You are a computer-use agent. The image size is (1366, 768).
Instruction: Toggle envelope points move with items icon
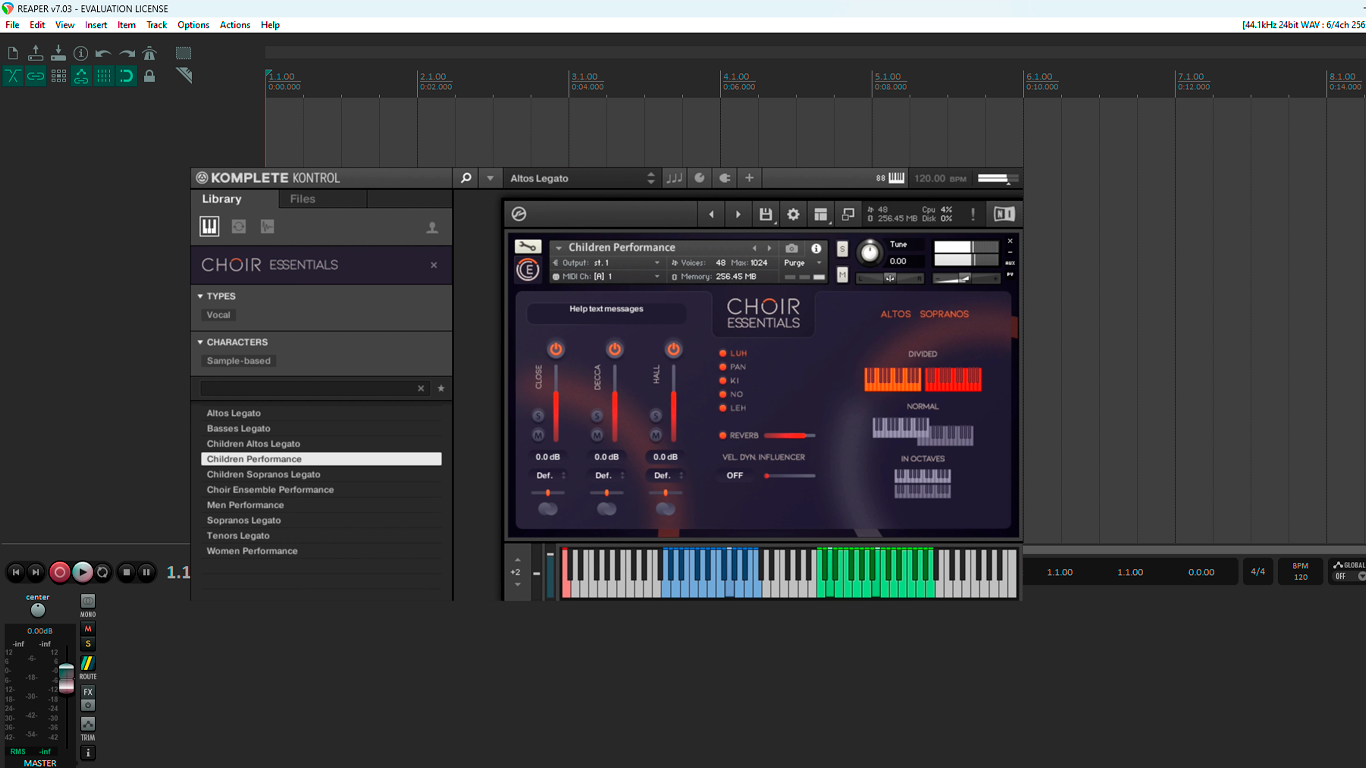(x=81, y=76)
